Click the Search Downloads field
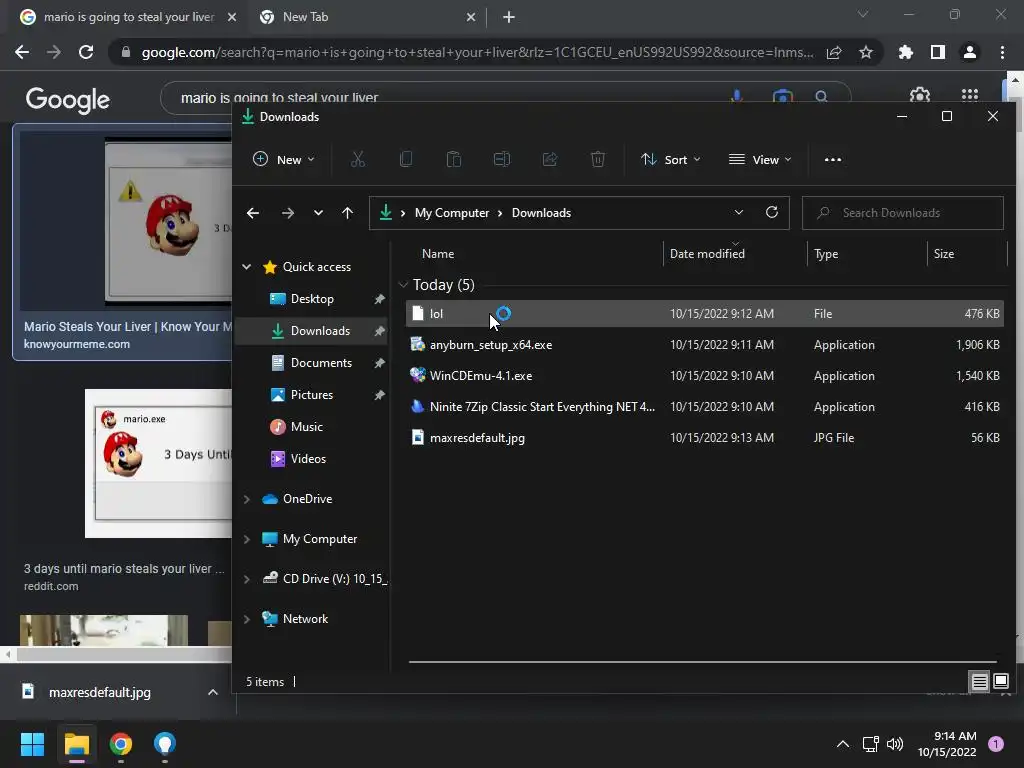 (903, 213)
